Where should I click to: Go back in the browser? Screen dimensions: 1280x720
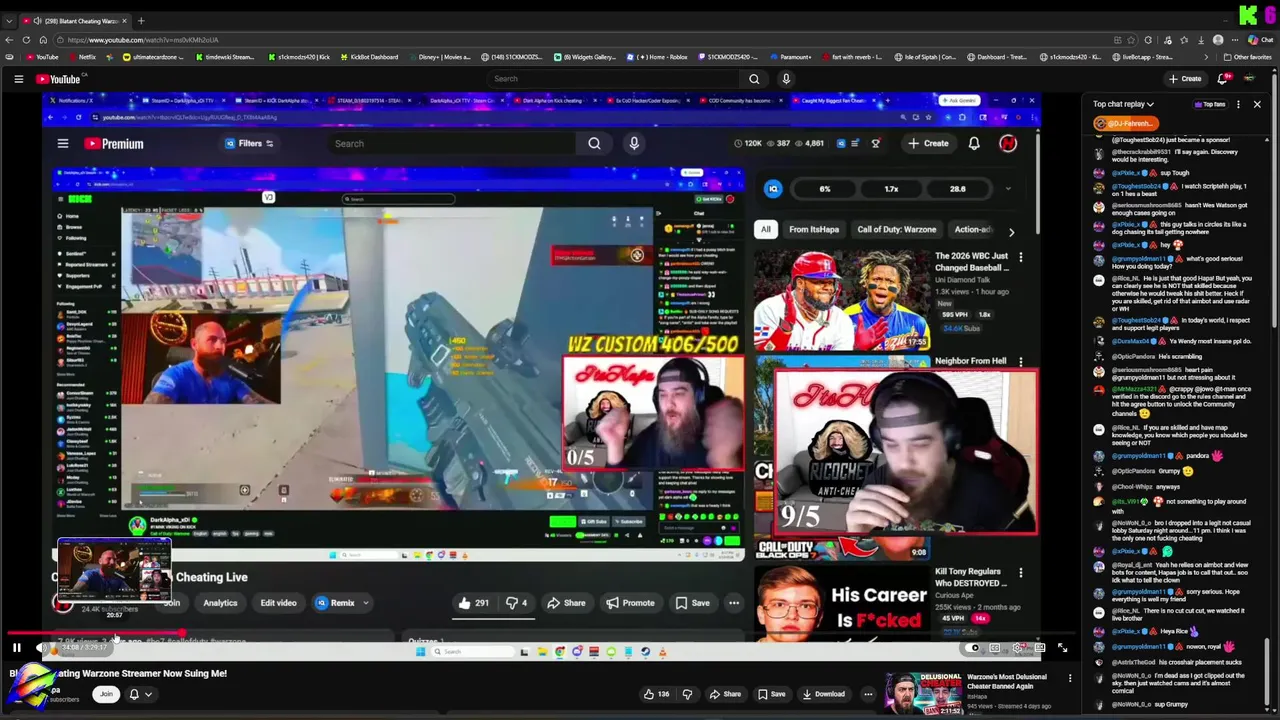pos(9,40)
